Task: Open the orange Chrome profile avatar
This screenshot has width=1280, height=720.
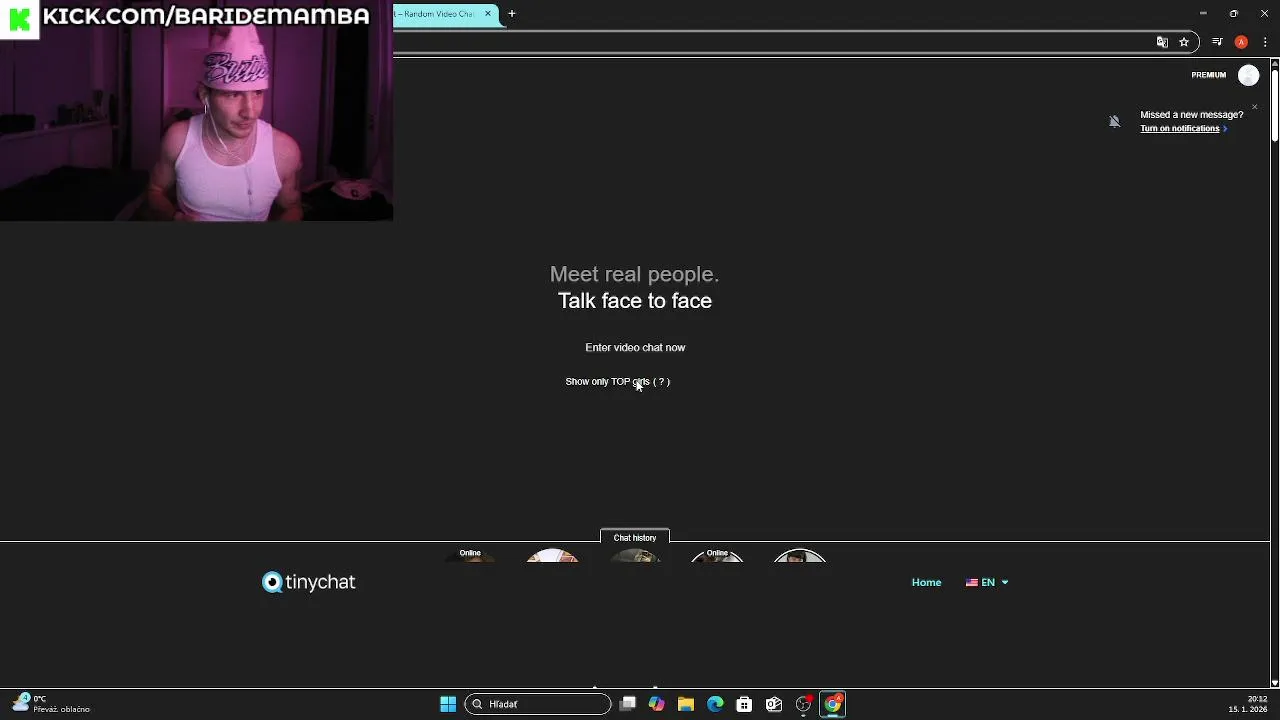Action: click(1241, 42)
